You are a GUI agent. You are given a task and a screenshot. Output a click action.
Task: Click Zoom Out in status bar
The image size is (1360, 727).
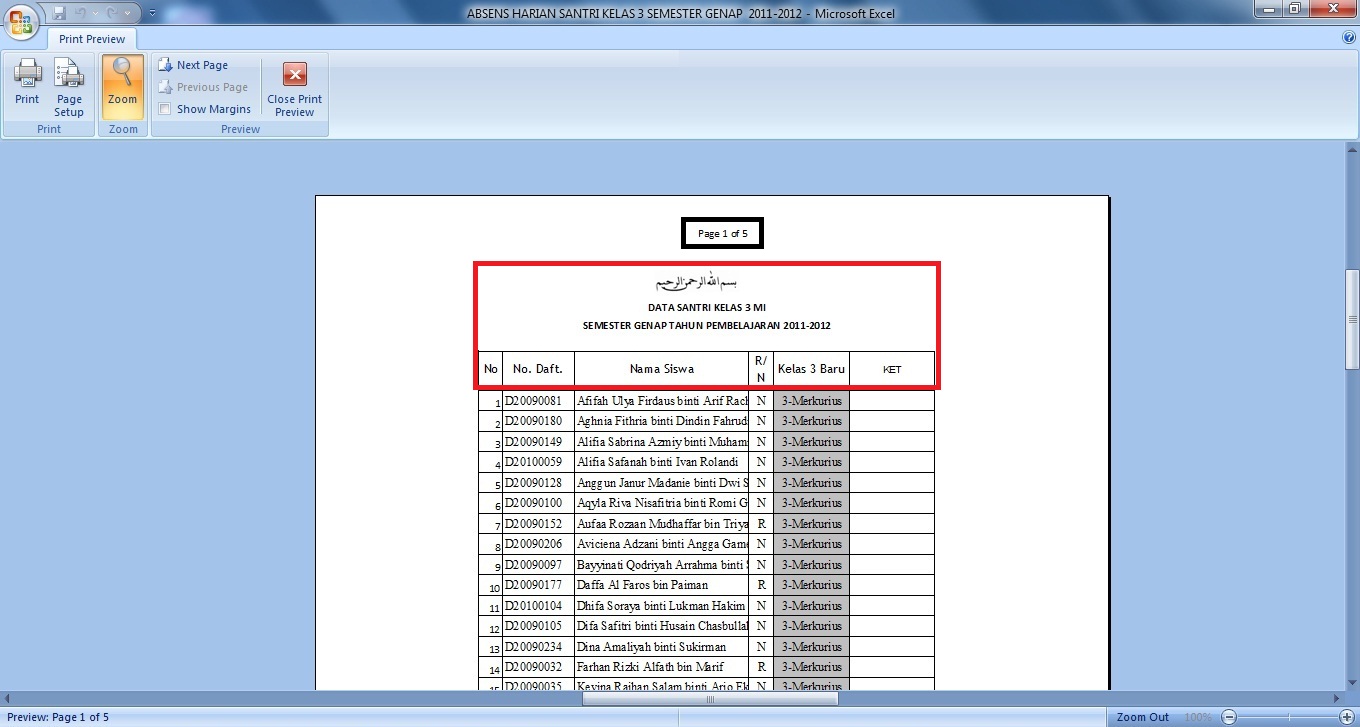1142,717
